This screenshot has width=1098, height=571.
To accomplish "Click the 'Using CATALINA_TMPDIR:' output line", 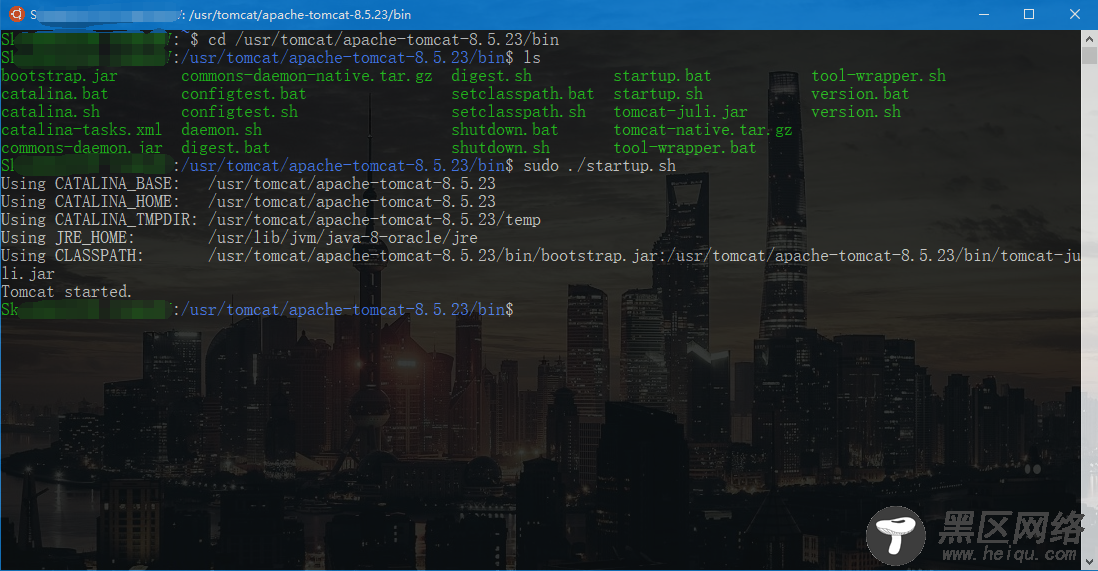I will pyautogui.click(x=271, y=220).
